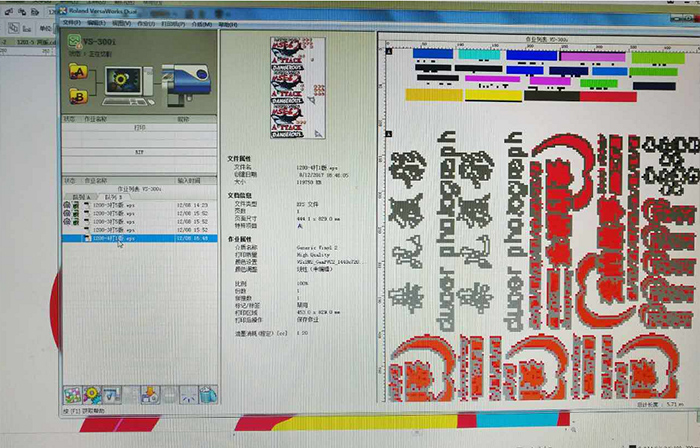The image size is (700, 448).
Task: Click the EPS 文件 type value
Action: pyautogui.click(x=308, y=203)
